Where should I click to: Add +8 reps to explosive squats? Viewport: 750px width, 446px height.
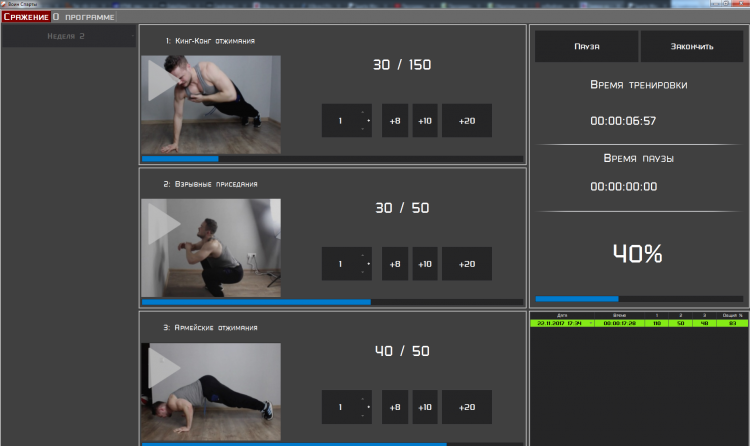pos(395,264)
